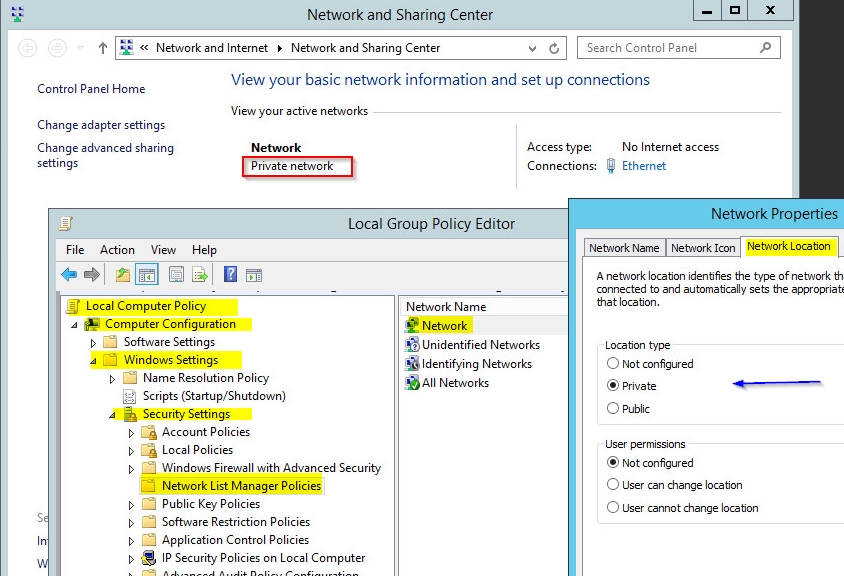Click the search magnifier icon in Control Panel
Screen dimensions: 844x576
pos(765,48)
